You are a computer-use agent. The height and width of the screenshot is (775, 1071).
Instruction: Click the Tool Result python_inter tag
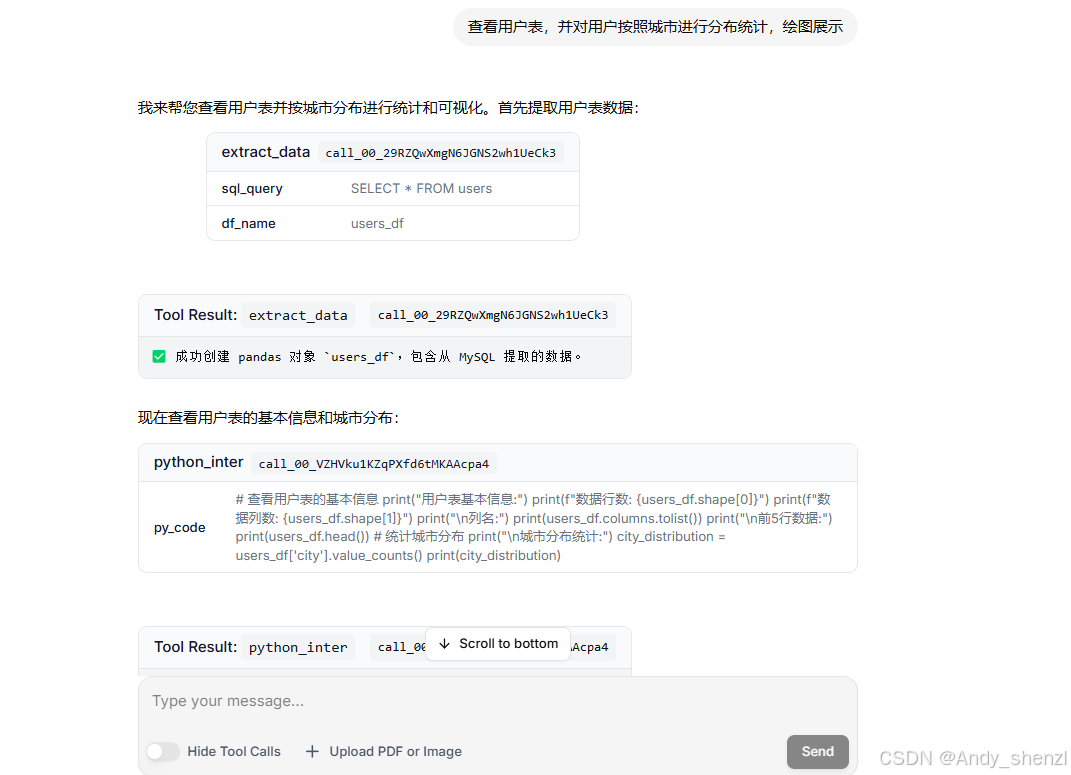[298, 647]
